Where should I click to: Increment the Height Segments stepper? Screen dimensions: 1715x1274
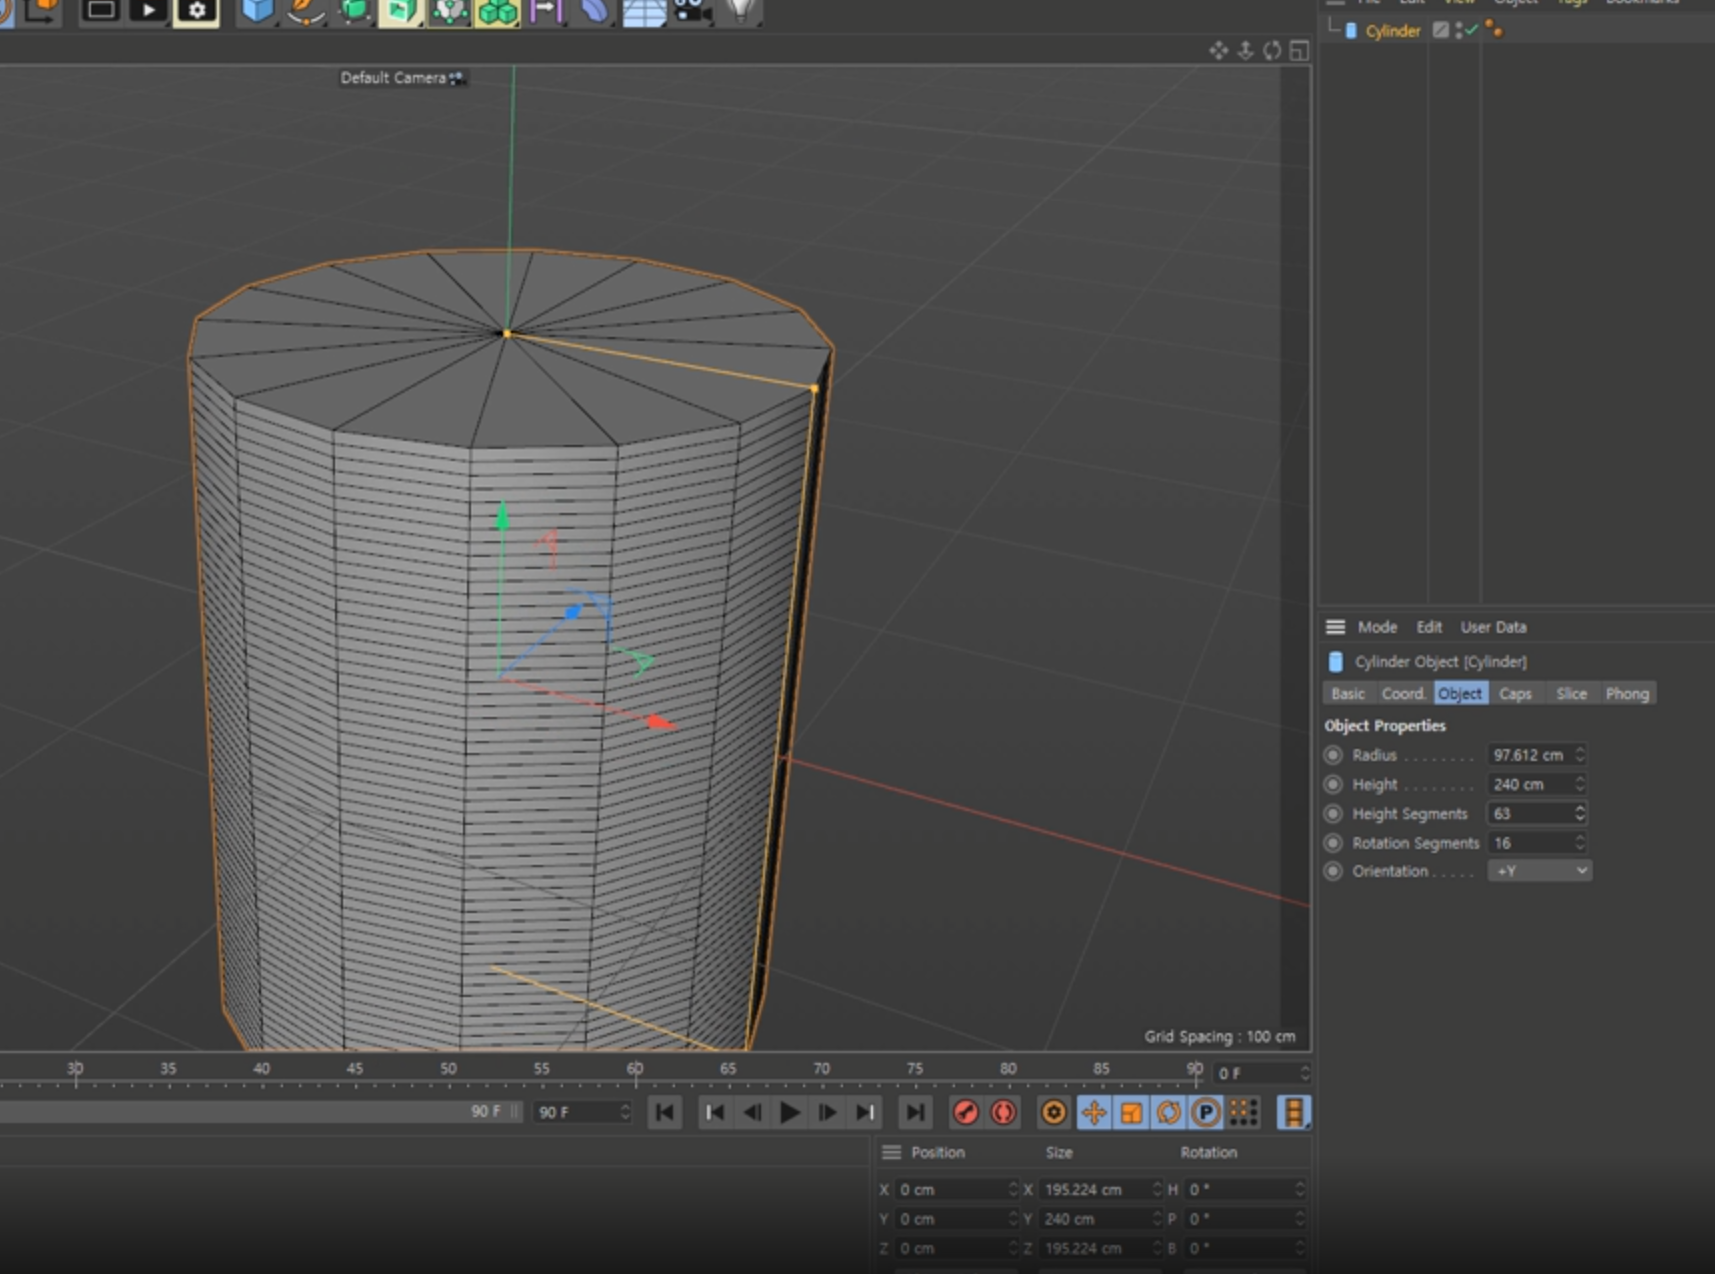click(x=1580, y=808)
